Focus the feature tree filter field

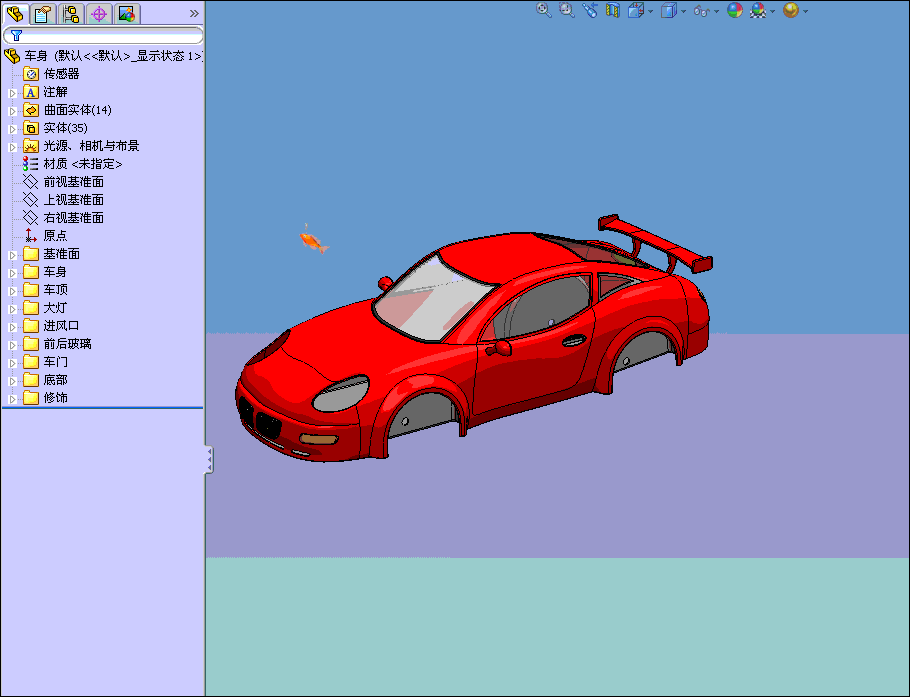coord(103,35)
